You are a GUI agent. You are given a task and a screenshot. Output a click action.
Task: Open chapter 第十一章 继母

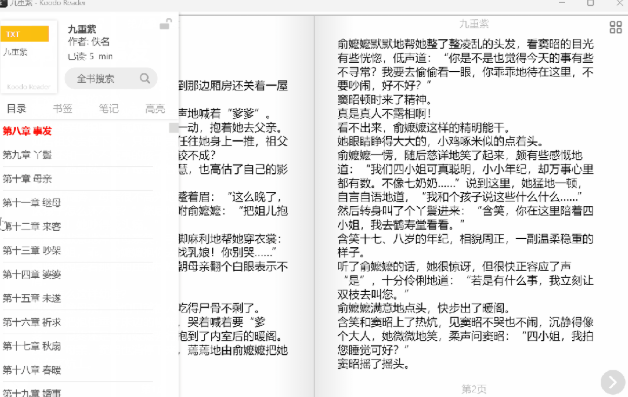tap(32, 203)
